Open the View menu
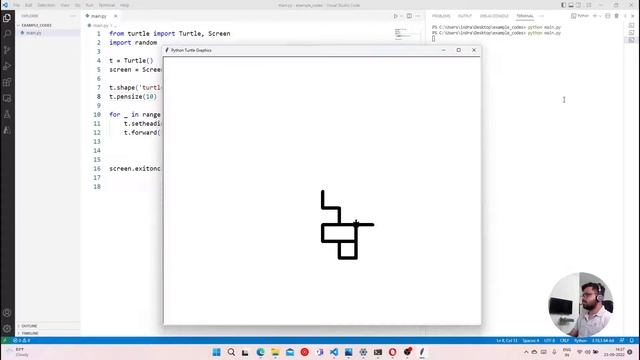Screen dimensions: 640x360 (x=65, y=5)
